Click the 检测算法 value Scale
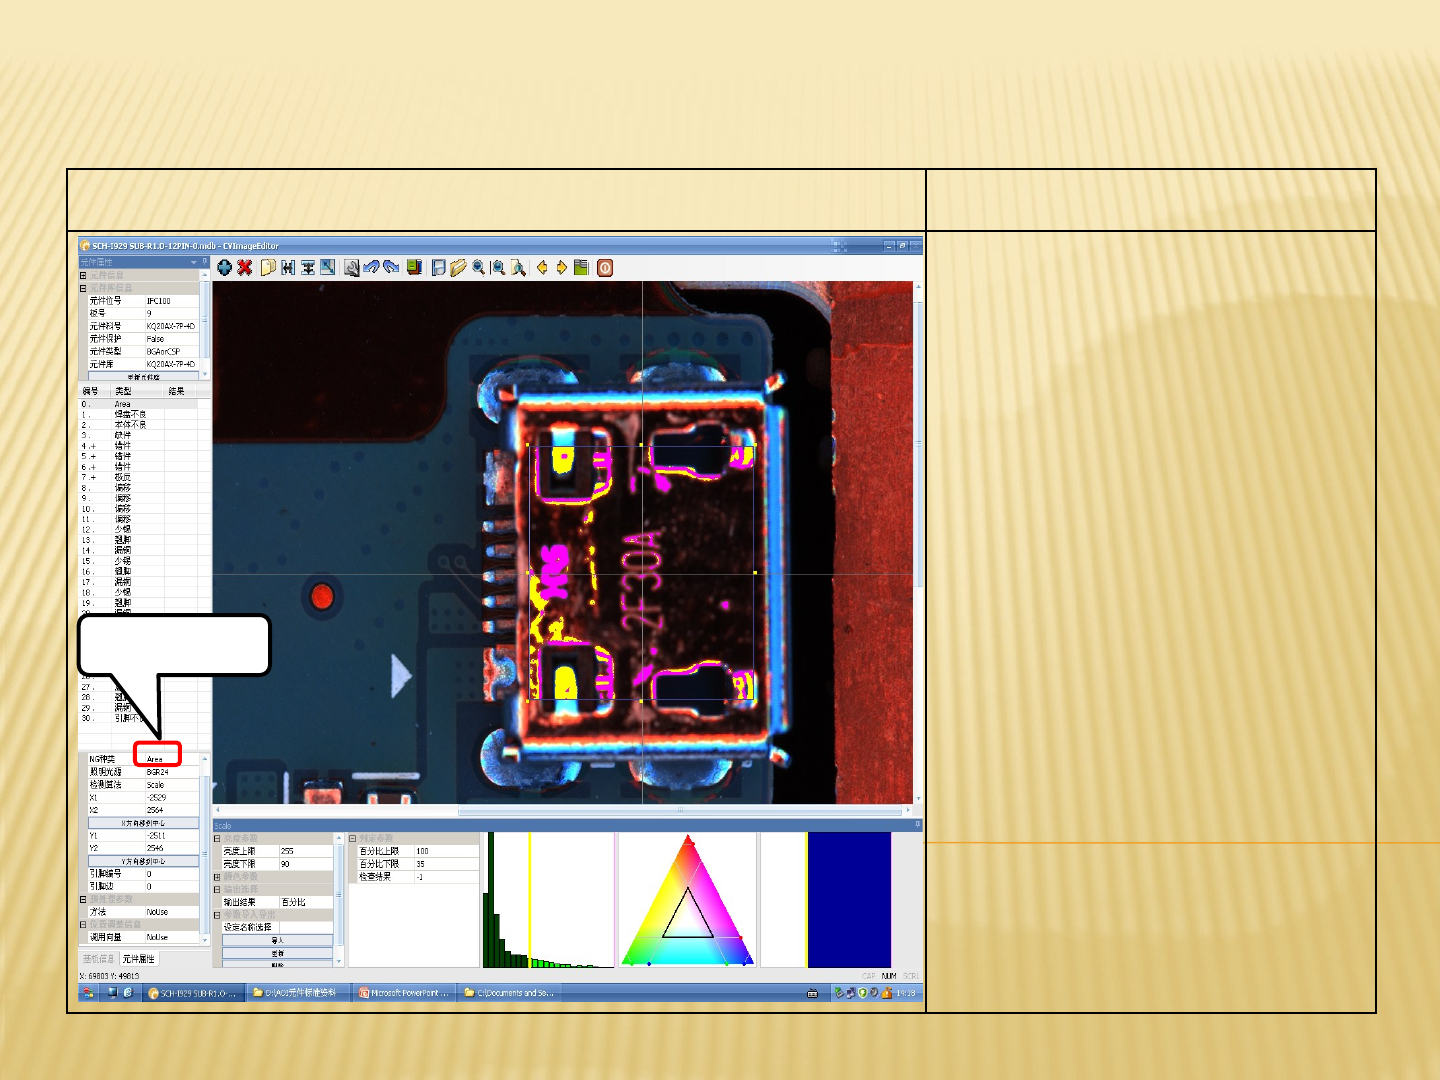 point(172,785)
